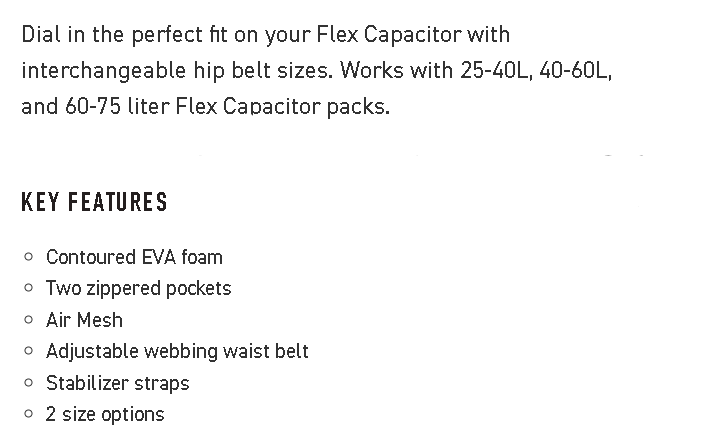Click the bullet next to Stabilizer straps
This screenshot has width=718, height=433.
(28, 383)
